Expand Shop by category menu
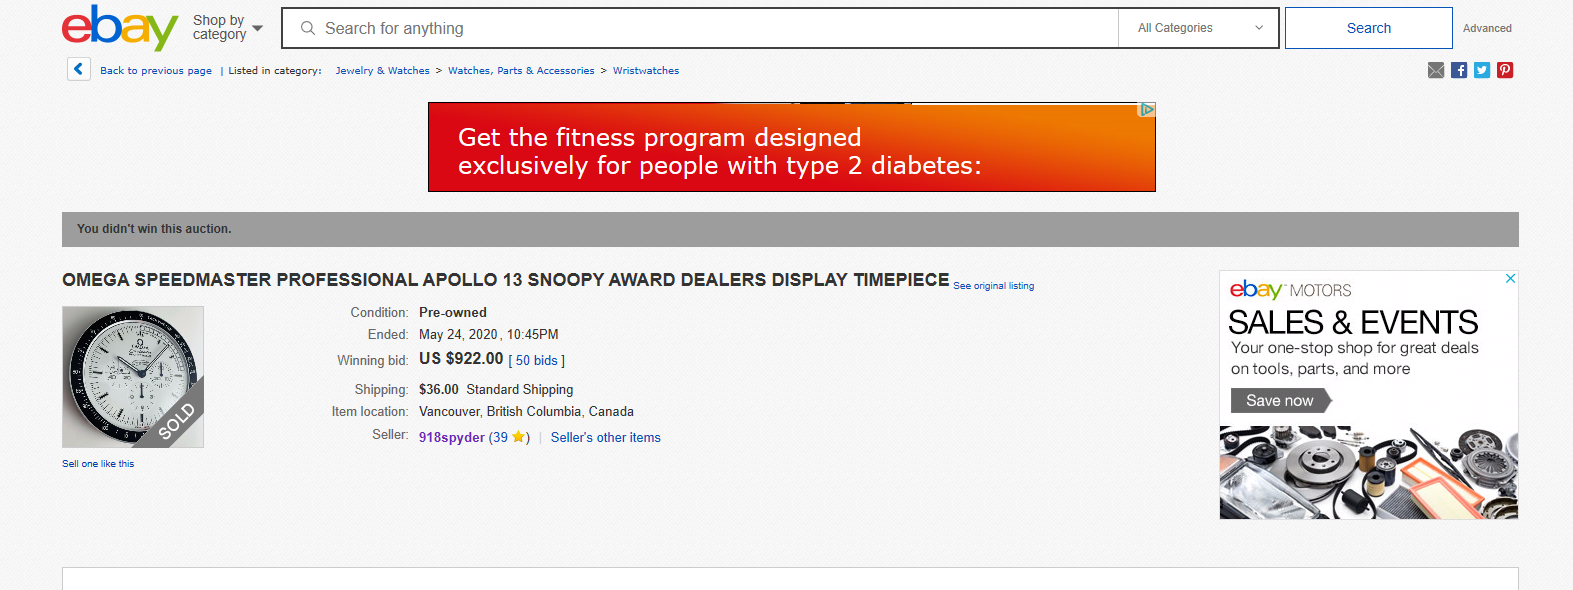Screen dimensions: 1573x590 pos(228,28)
